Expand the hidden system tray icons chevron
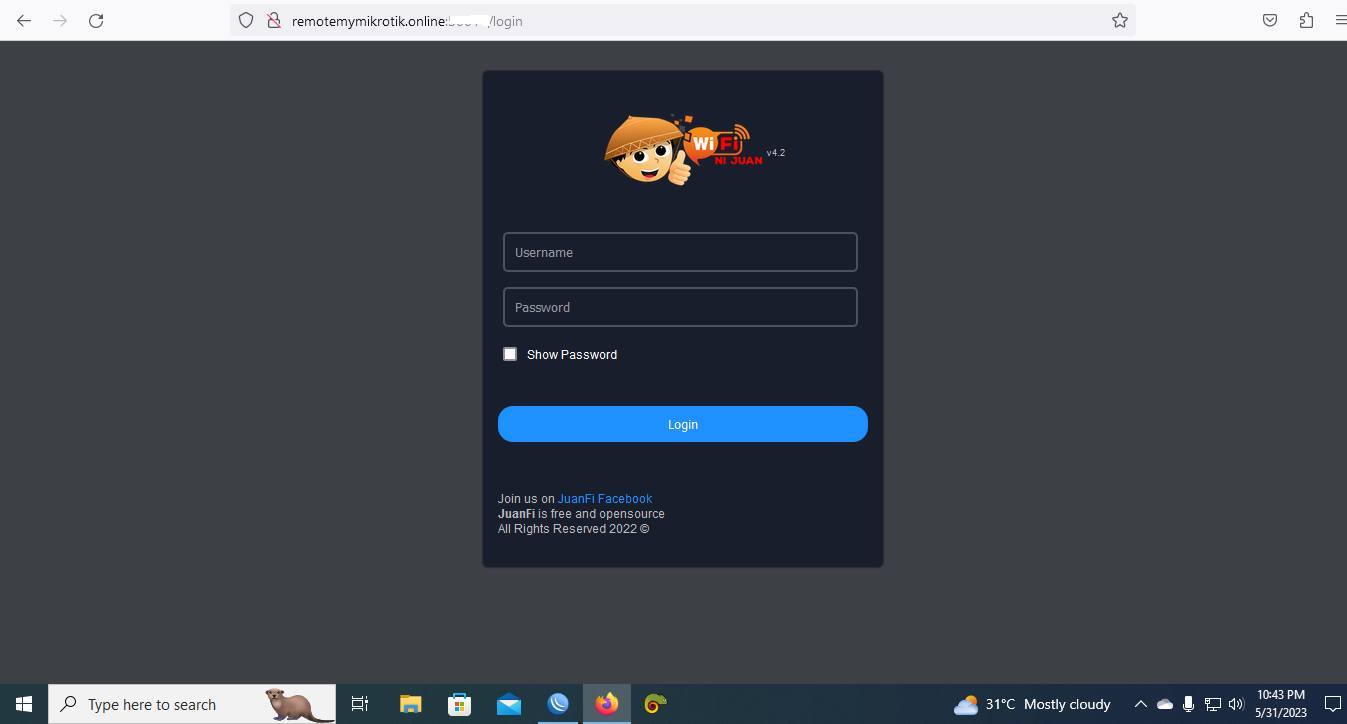This screenshot has height=724, width=1347. [x=1140, y=704]
